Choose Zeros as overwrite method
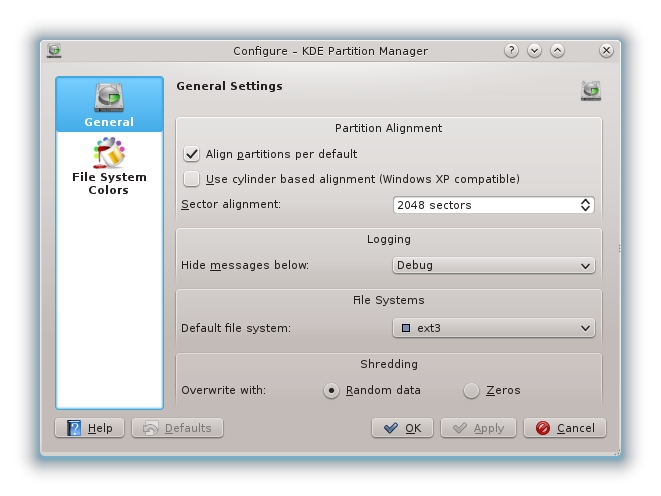The height and width of the screenshot is (496, 661). (x=472, y=391)
